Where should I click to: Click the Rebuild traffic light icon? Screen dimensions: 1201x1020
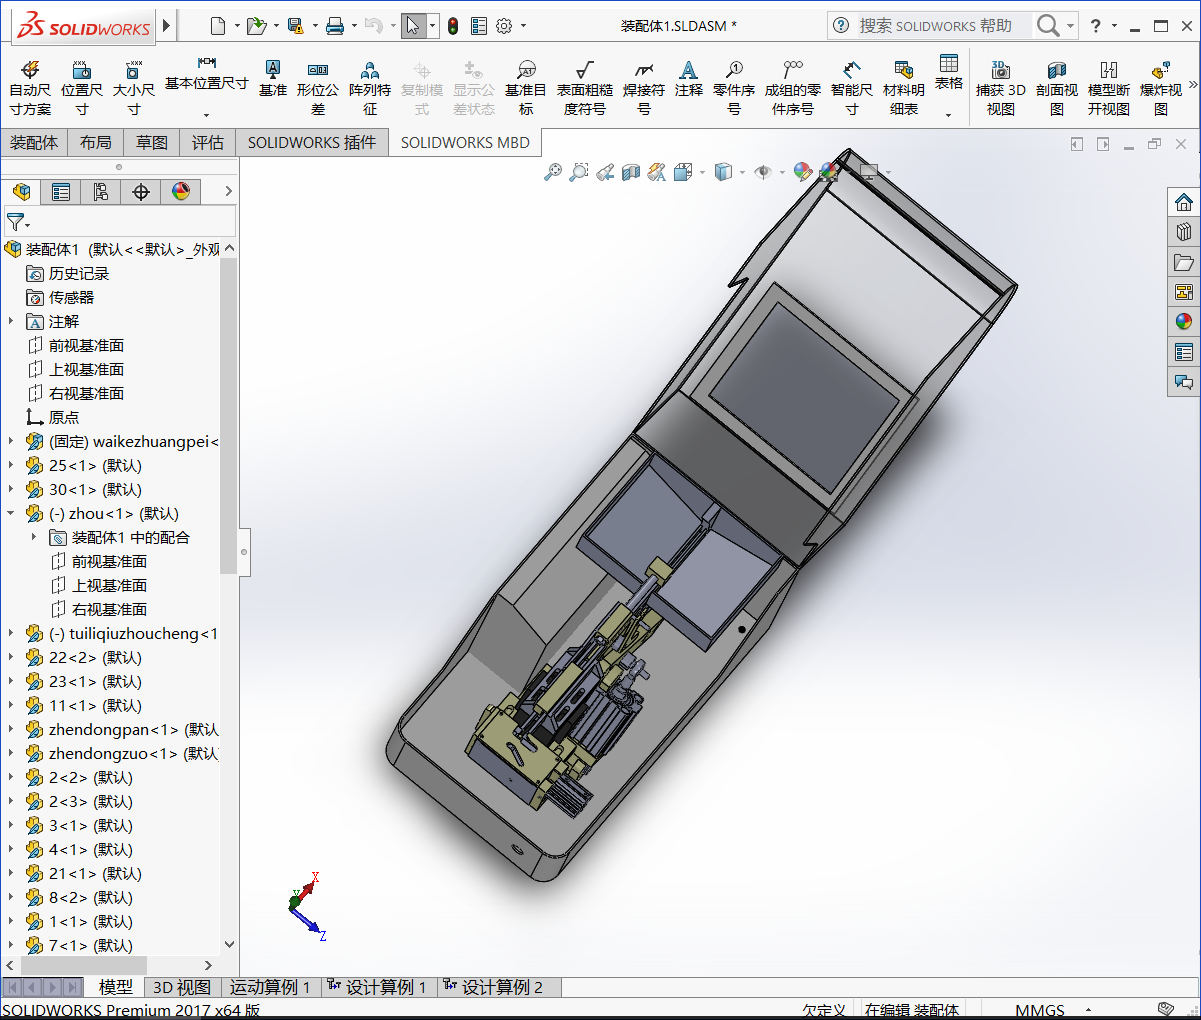pos(453,26)
